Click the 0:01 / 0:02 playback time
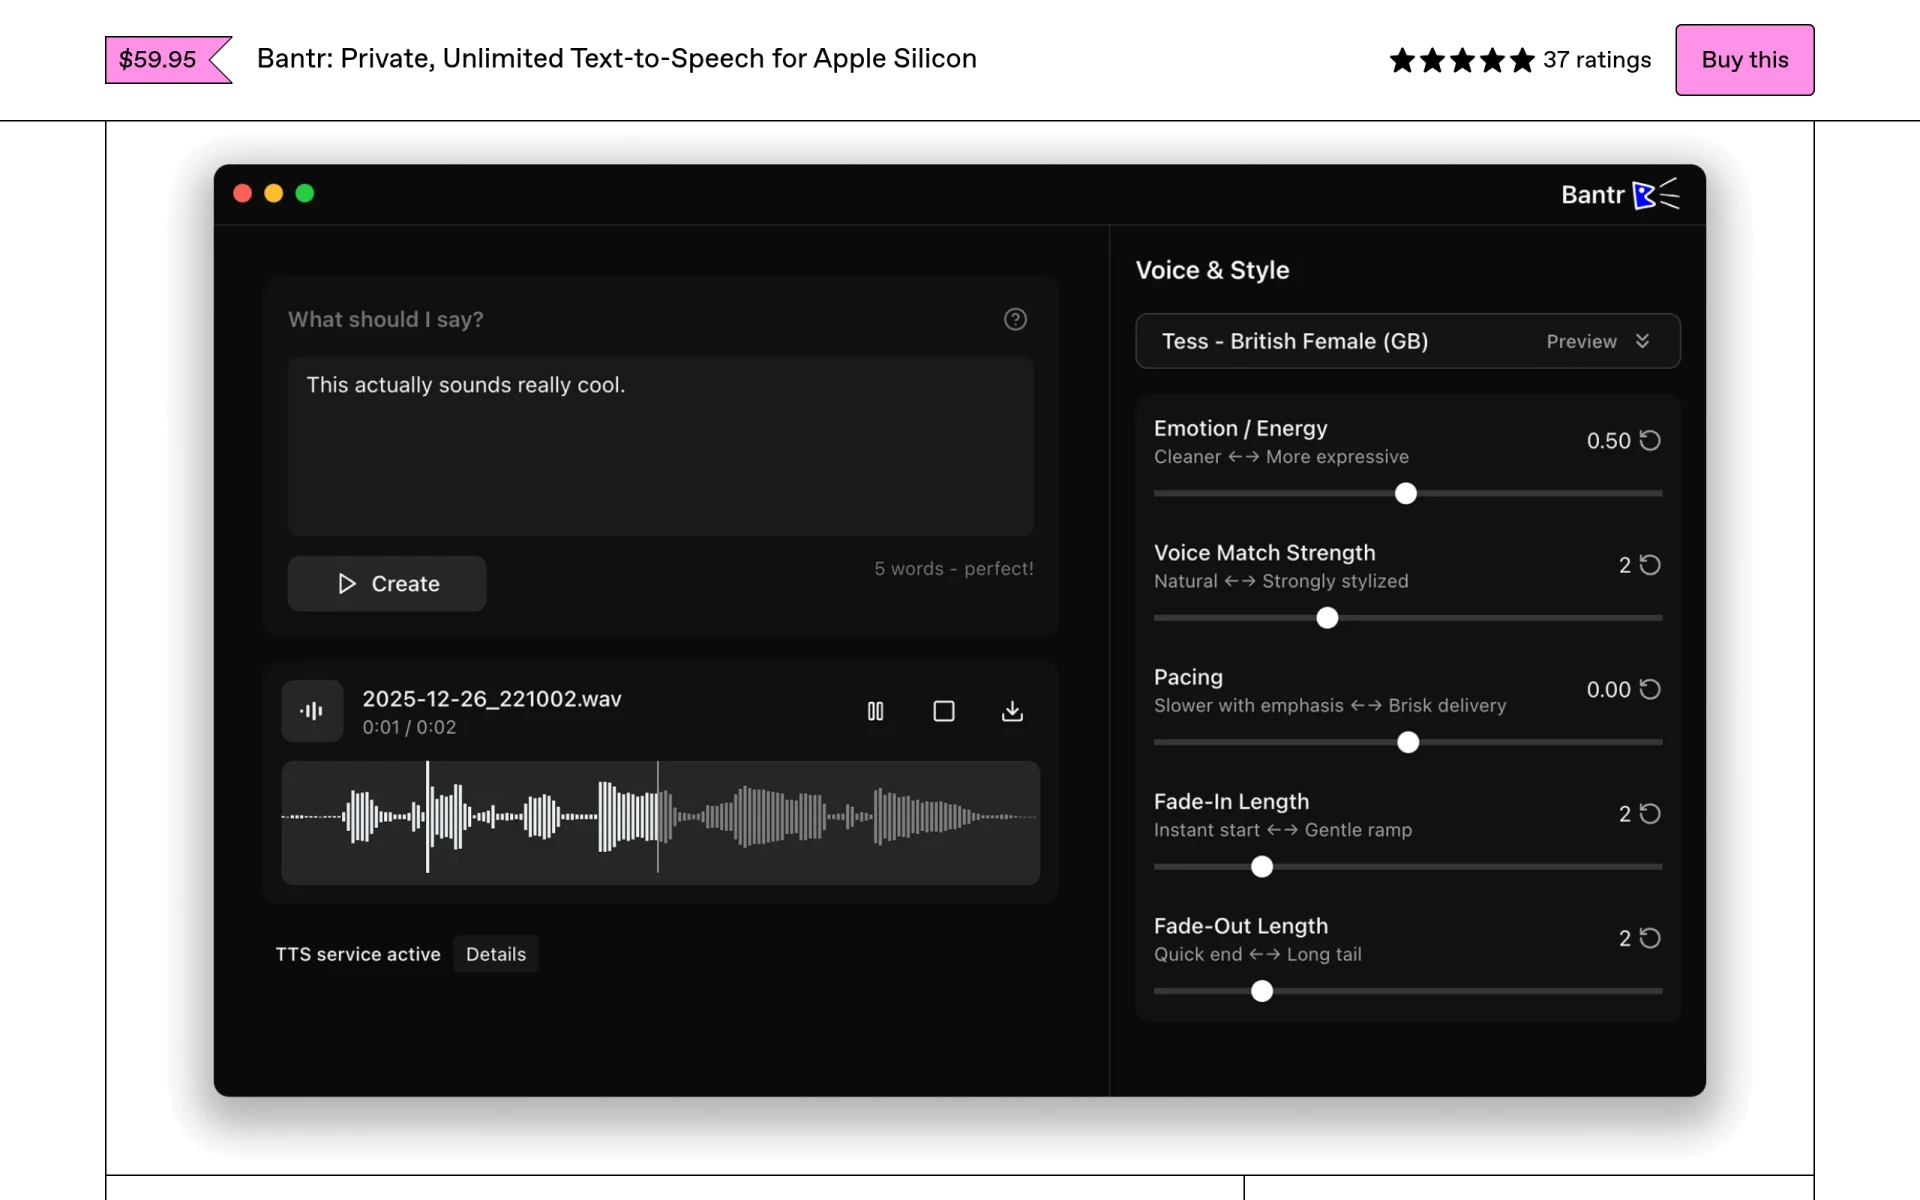Image resolution: width=1920 pixels, height=1200 pixels. coord(409,728)
